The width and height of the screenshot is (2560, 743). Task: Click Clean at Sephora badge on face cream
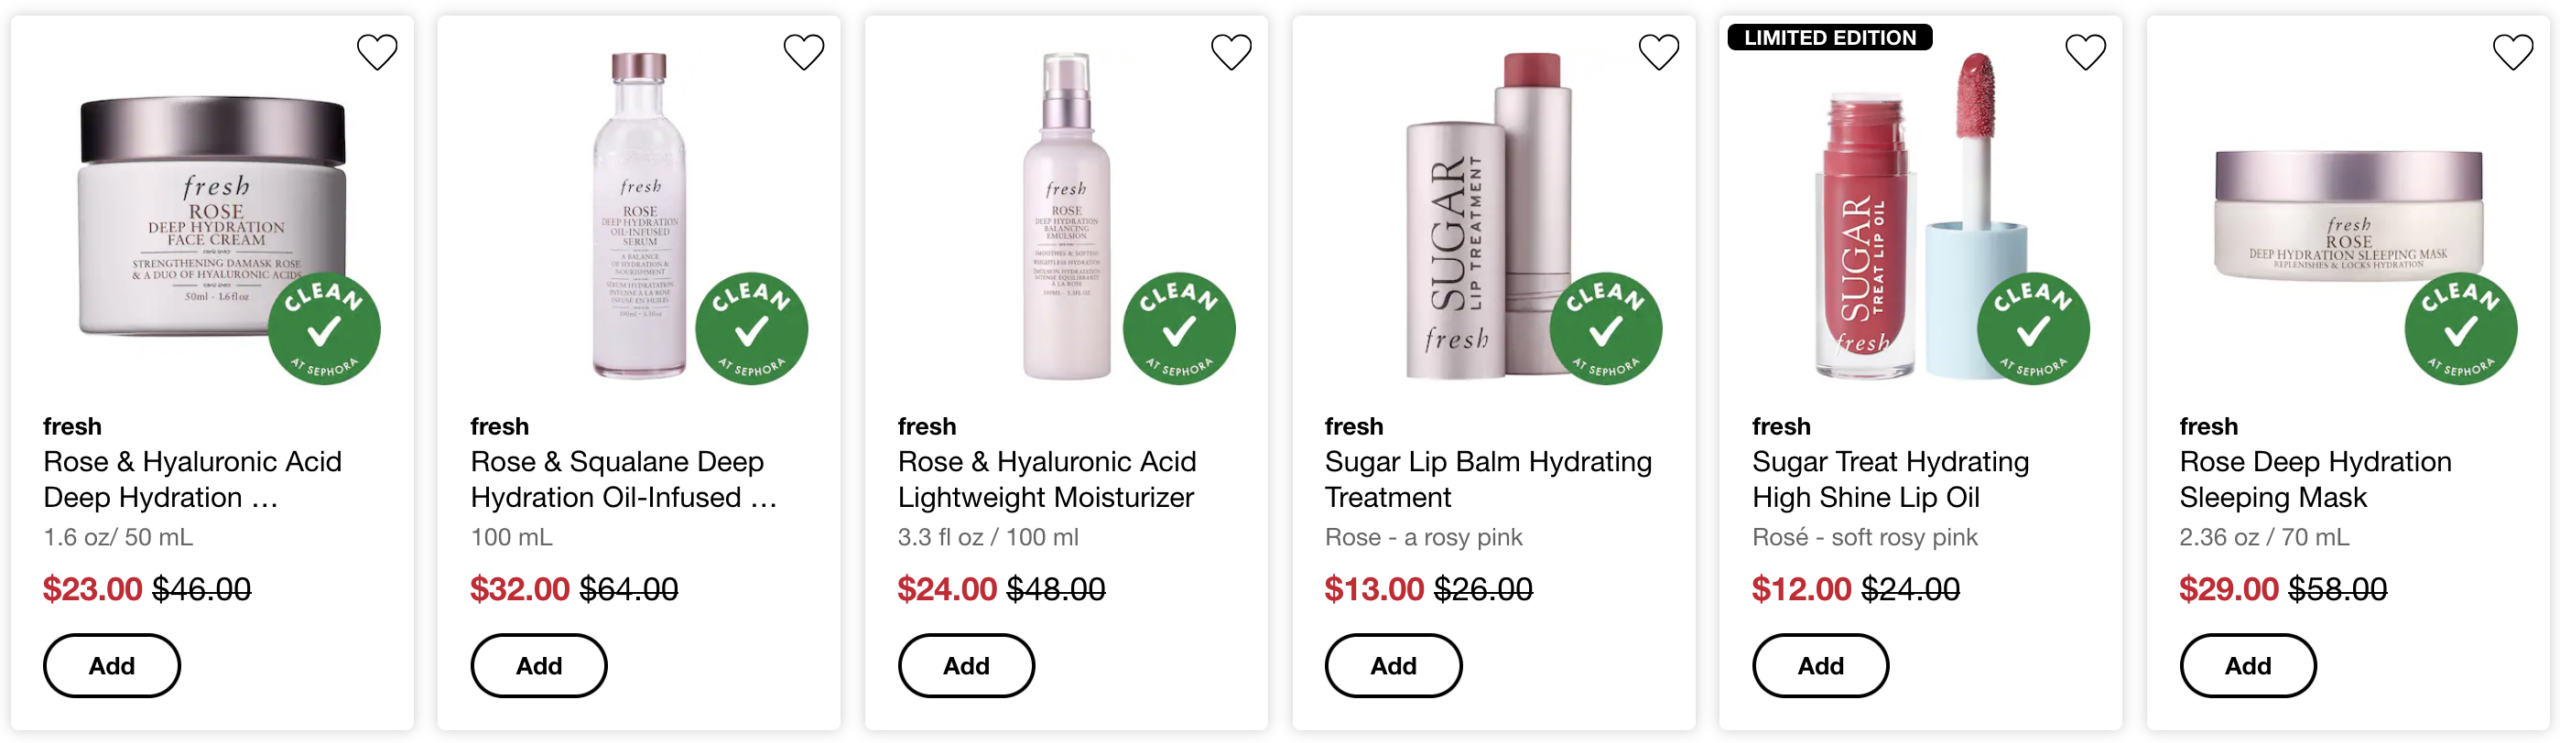324,329
